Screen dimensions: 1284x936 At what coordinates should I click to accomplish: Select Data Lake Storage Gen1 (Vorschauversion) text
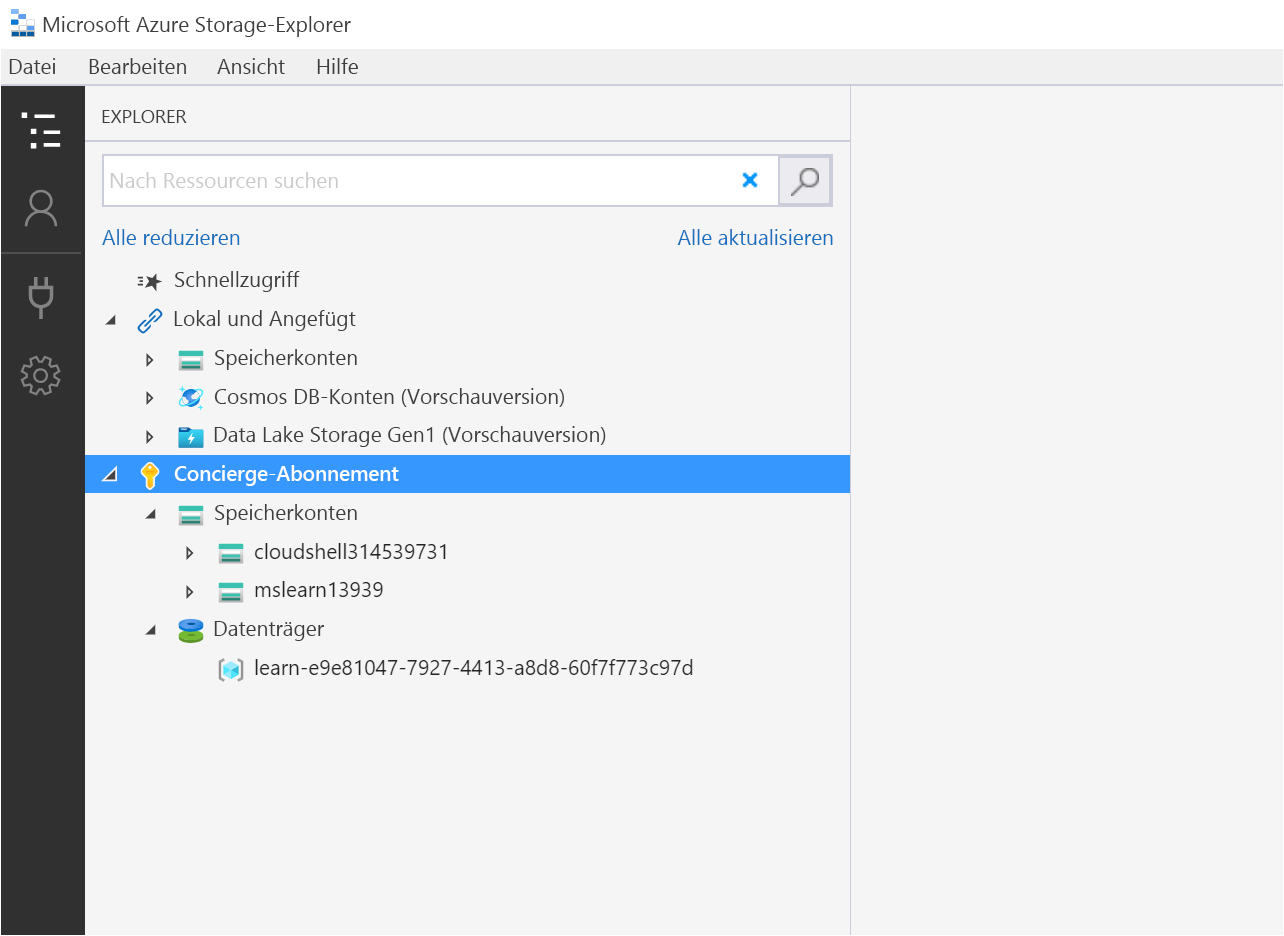pos(410,435)
